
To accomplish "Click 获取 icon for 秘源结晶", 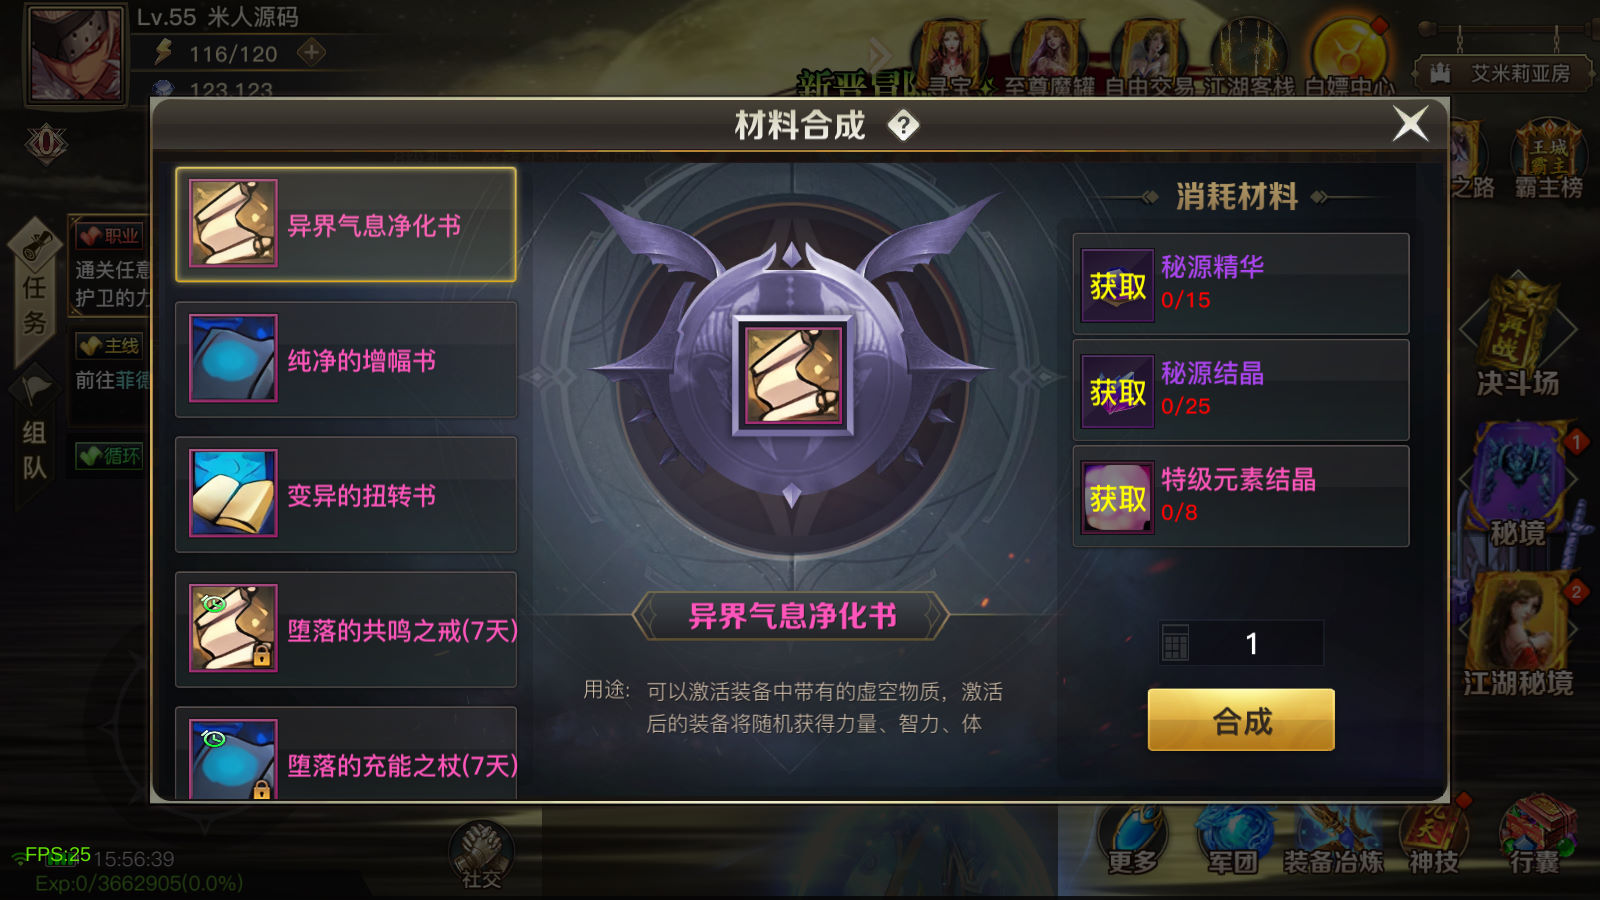I will point(1118,392).
